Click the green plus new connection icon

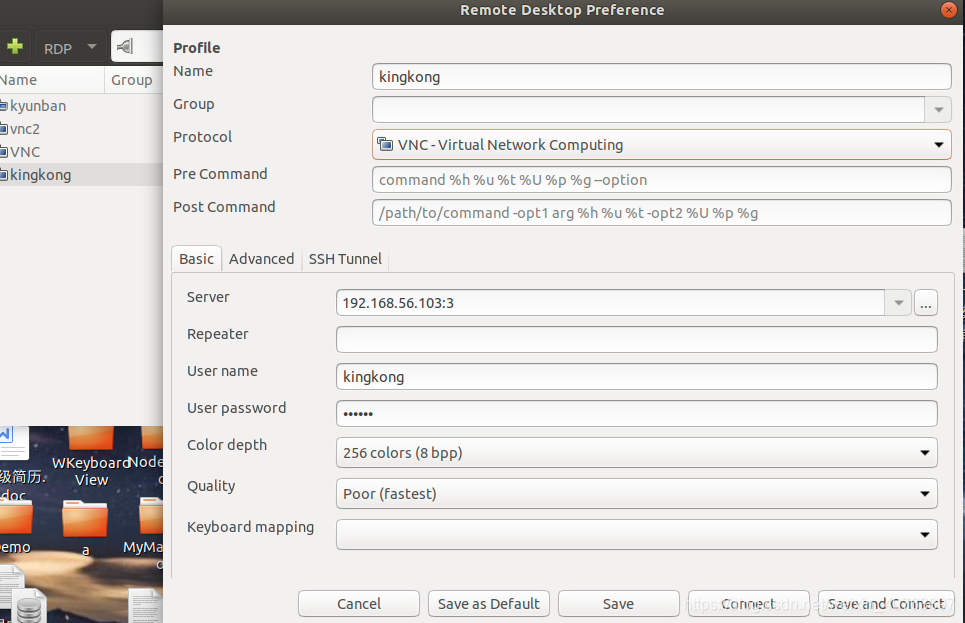point(15,46)
